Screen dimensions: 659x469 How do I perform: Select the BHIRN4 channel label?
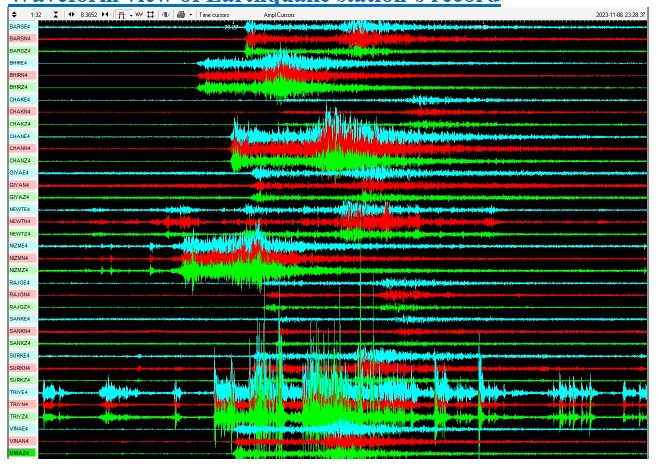pos(20,75)
